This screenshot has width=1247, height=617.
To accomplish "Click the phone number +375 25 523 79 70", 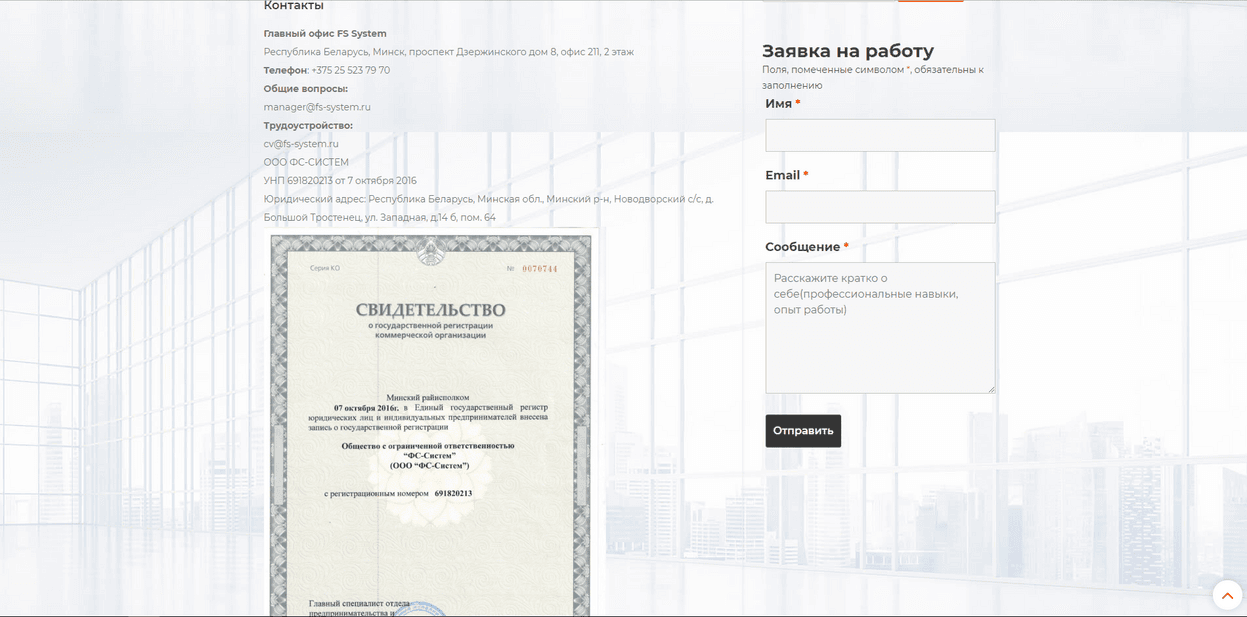I will point(350,71).
